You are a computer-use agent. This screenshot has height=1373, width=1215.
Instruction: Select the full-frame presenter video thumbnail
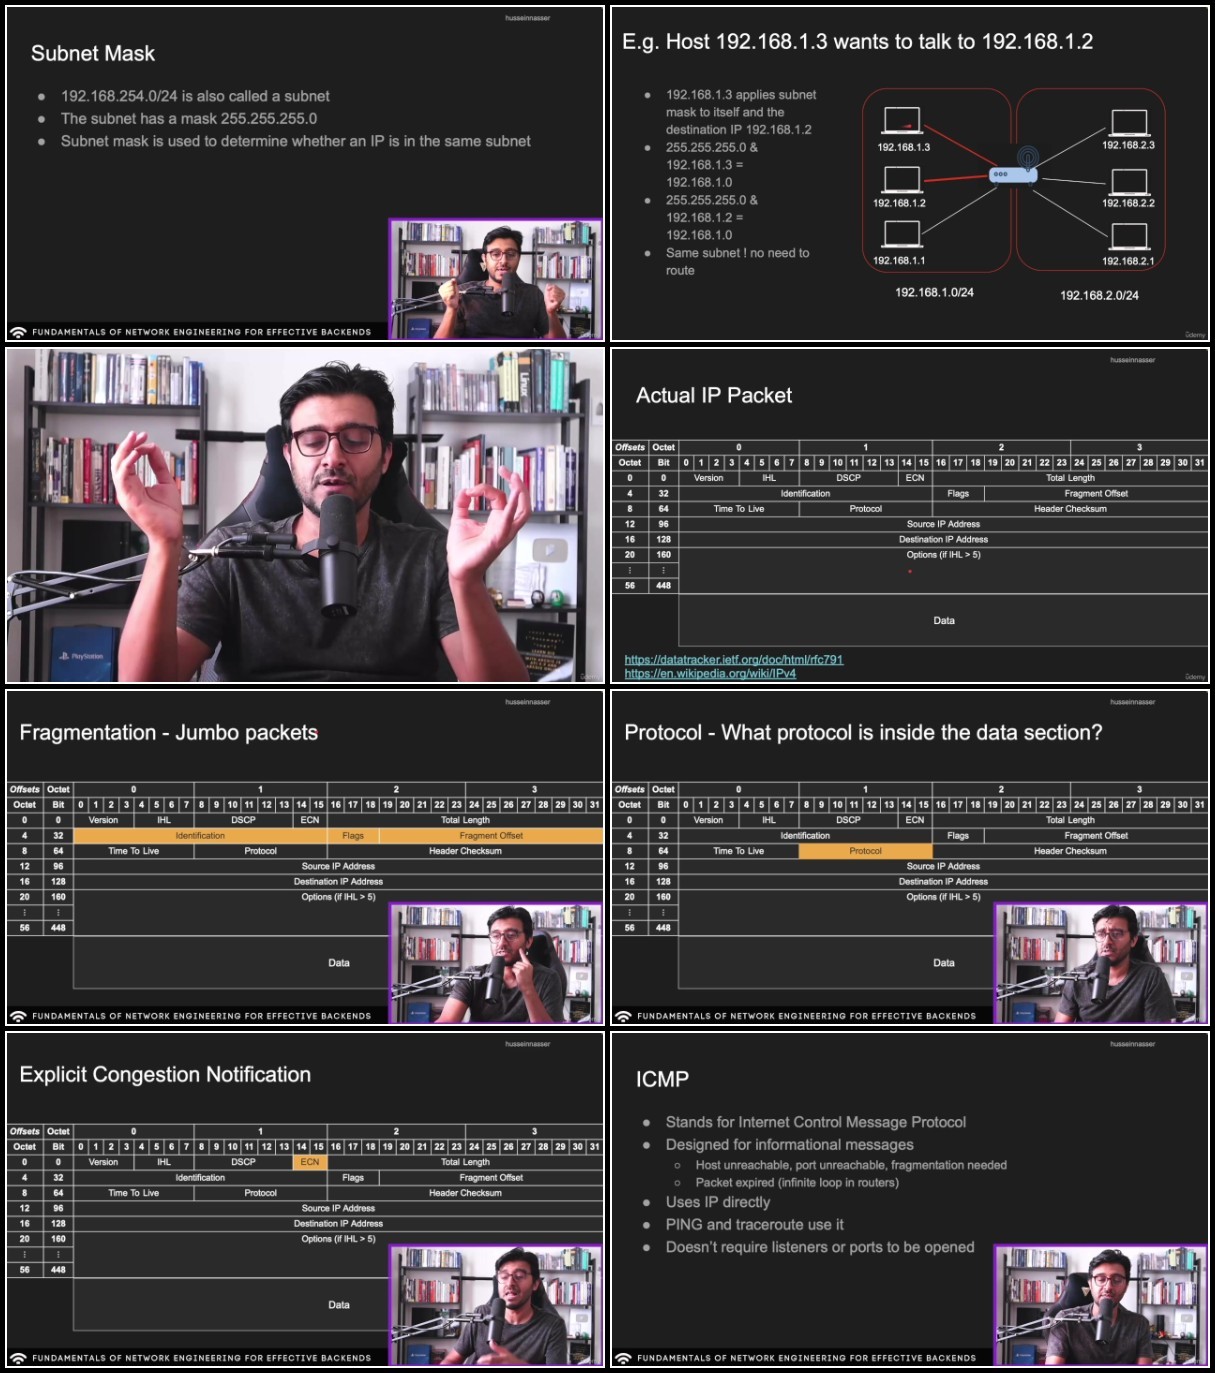click(x=305, y=516)
